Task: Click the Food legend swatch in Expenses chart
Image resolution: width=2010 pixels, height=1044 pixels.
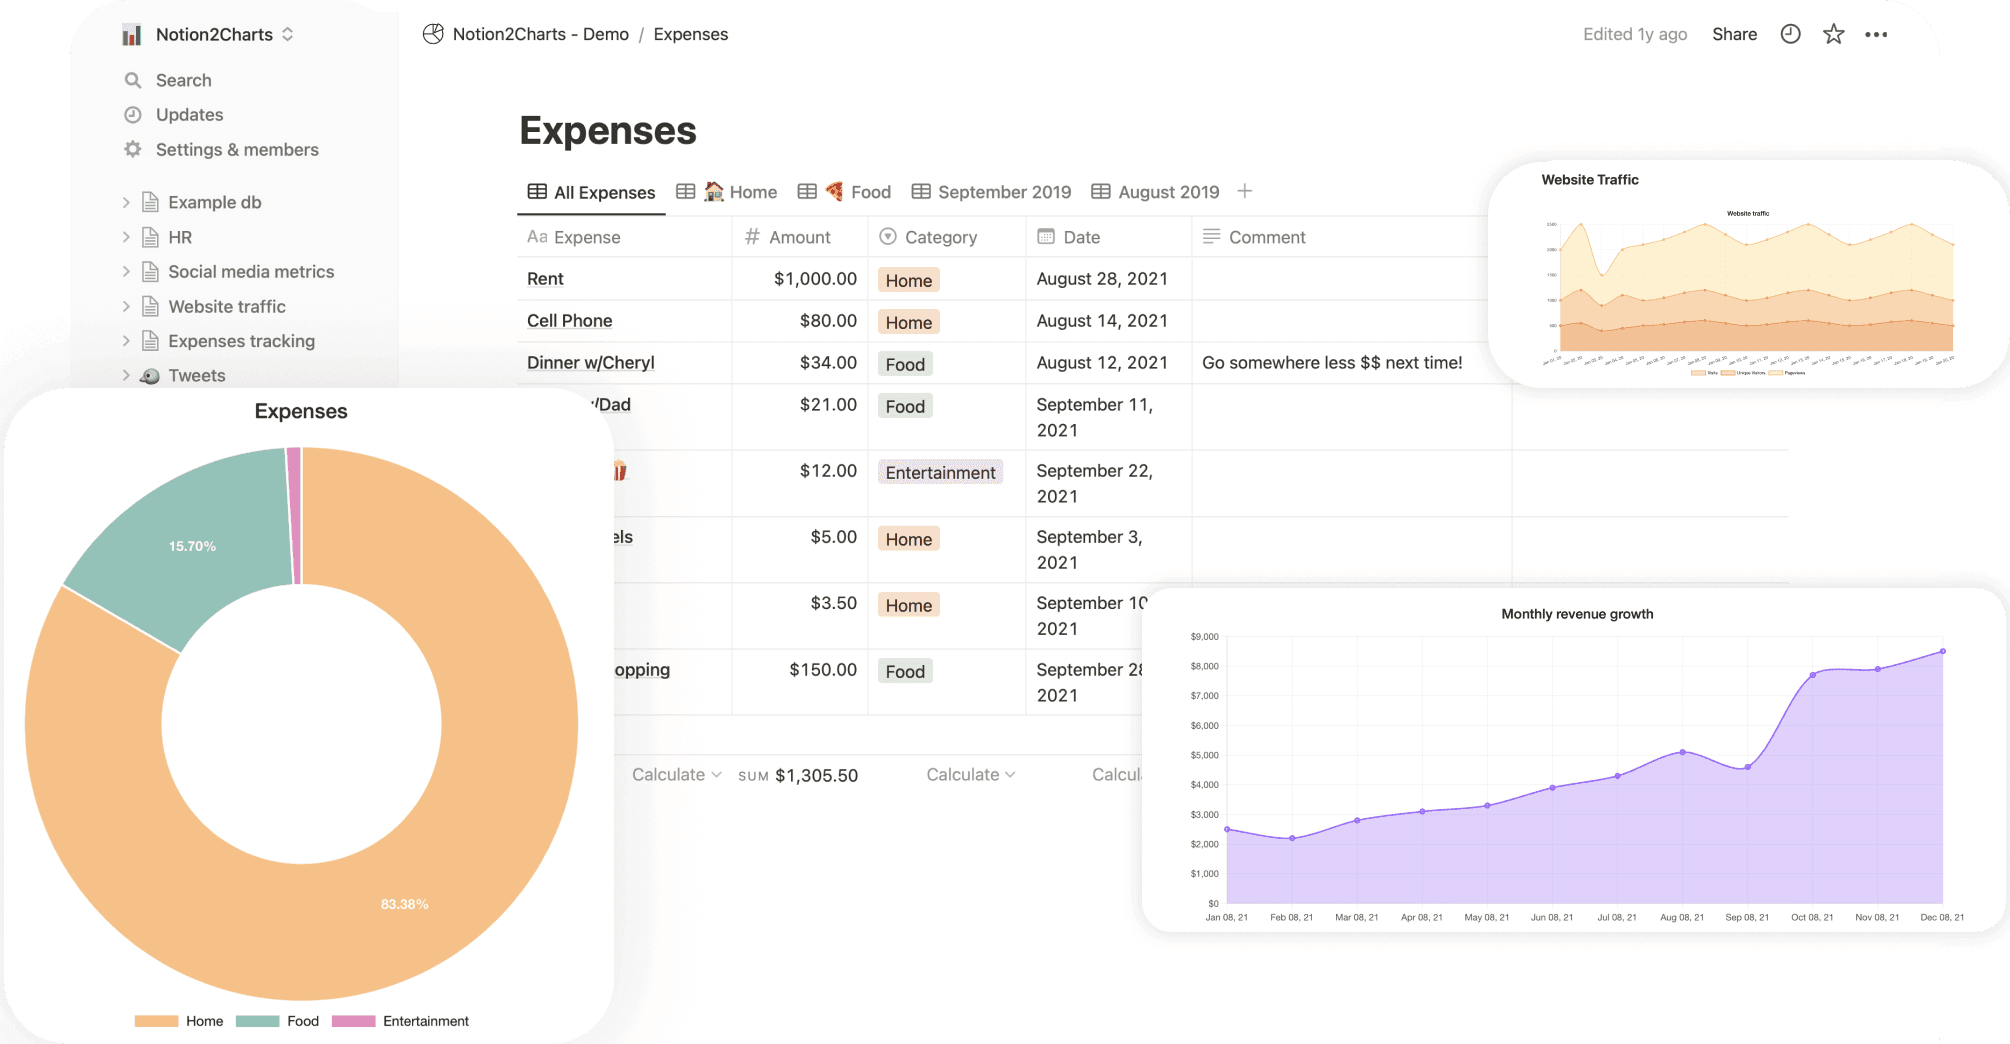Action: pos(257,1021)
